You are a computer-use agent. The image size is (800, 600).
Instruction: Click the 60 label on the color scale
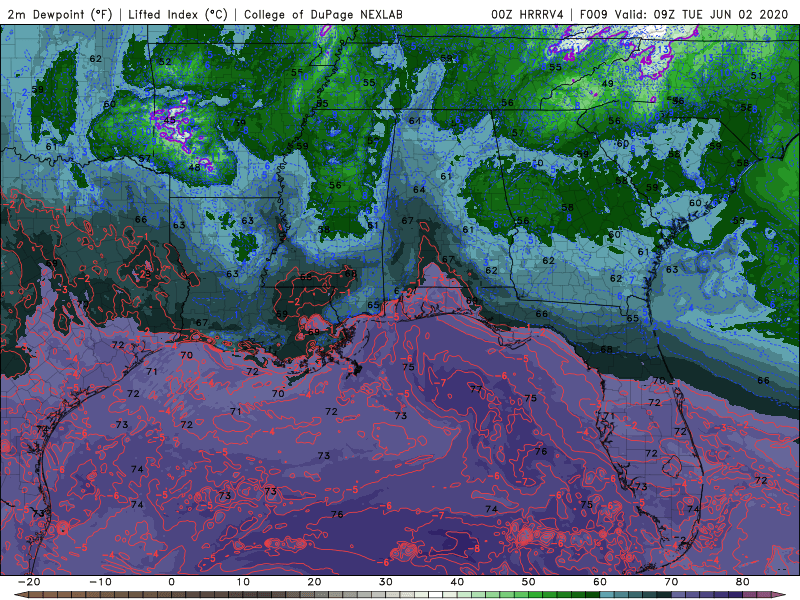[600, 582]
